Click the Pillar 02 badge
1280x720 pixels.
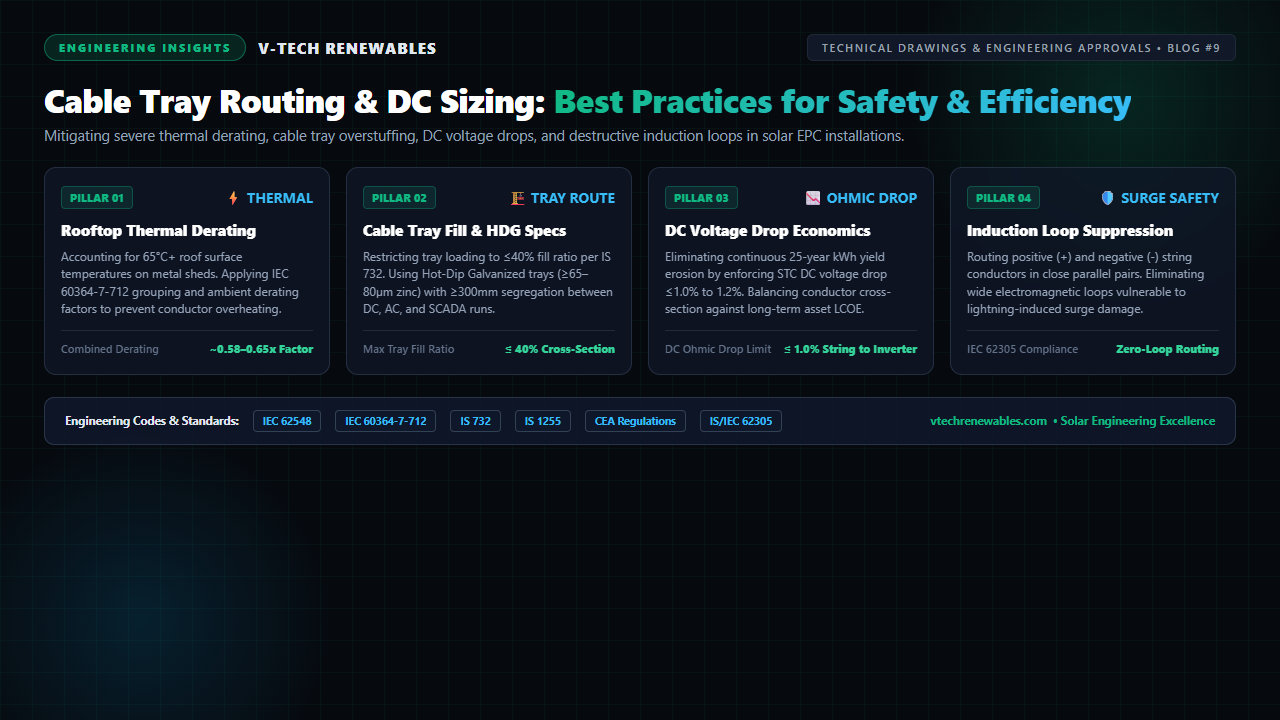pos(399,198)
